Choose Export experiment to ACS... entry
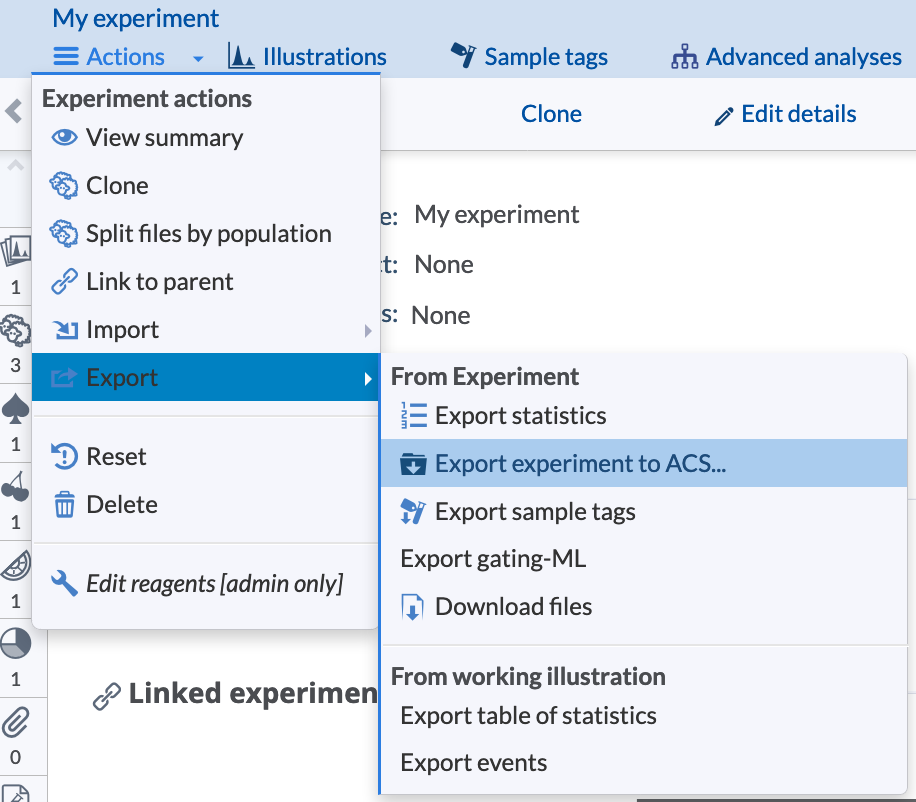Viewport: 916px width, 802px height. pos(644,463)
